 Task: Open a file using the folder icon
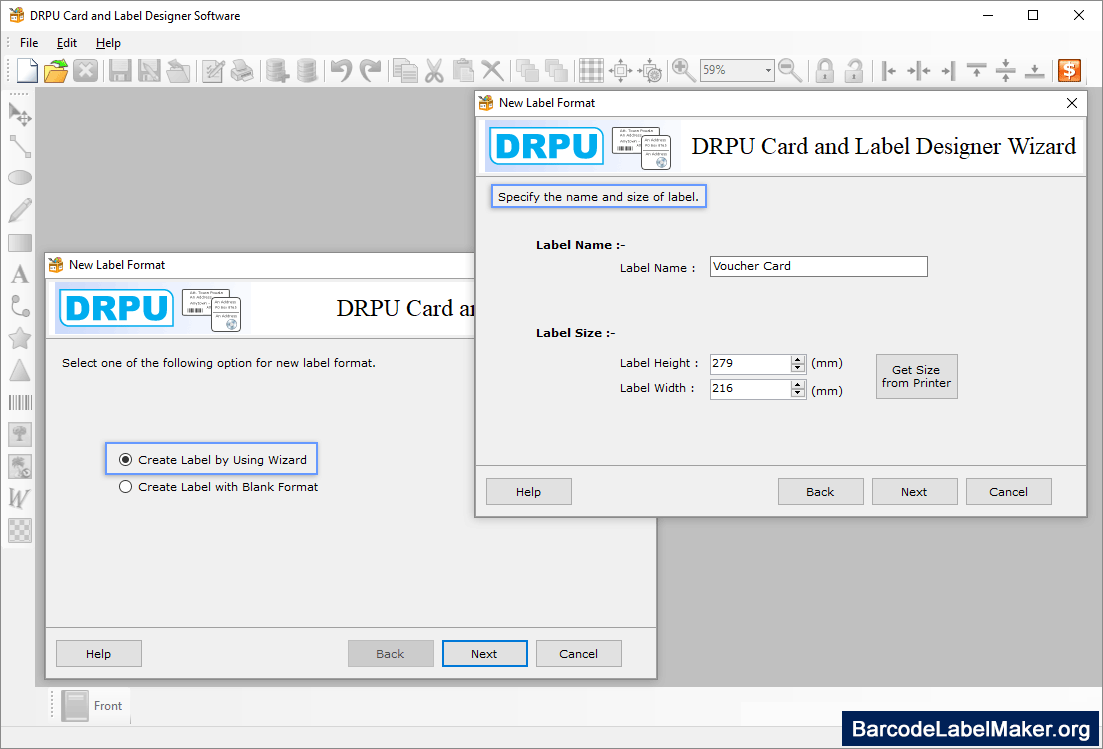coord(56,70)
